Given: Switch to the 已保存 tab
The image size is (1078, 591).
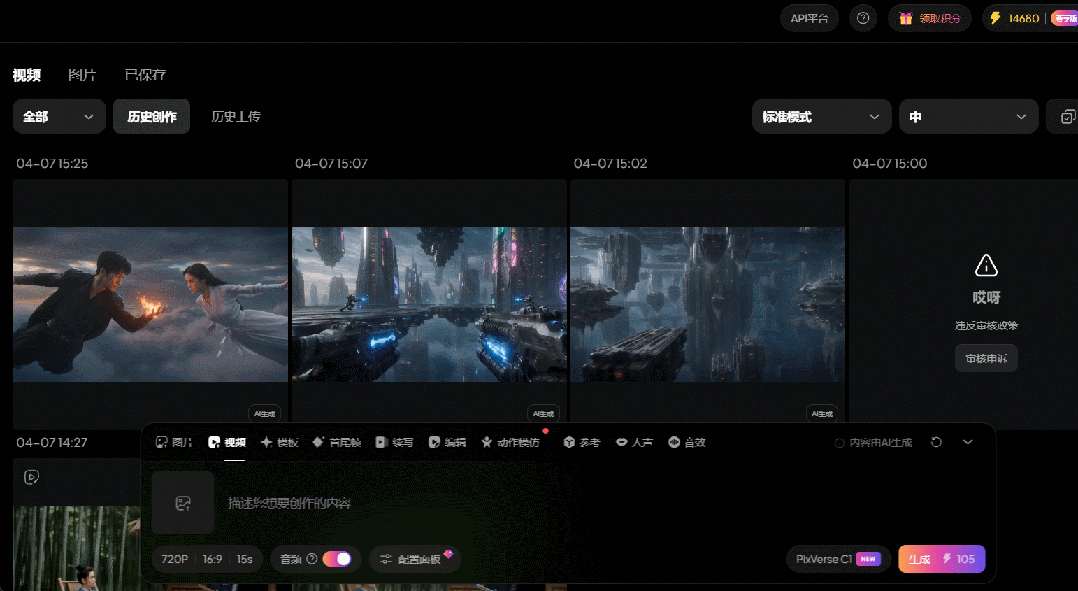Looking at the screenshot, I should [145, 75].
